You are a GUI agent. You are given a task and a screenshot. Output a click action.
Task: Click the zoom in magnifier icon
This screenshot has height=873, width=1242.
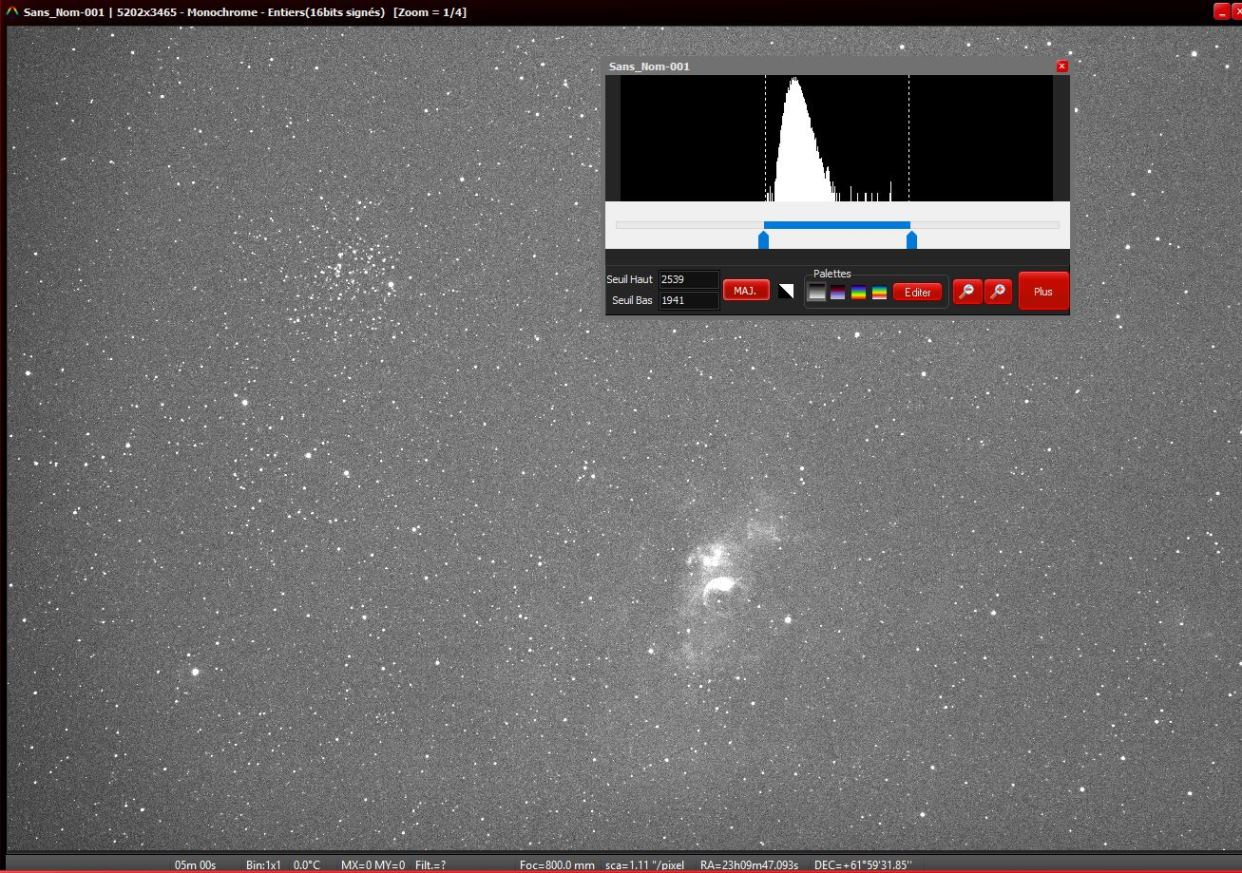coord(998,291)
